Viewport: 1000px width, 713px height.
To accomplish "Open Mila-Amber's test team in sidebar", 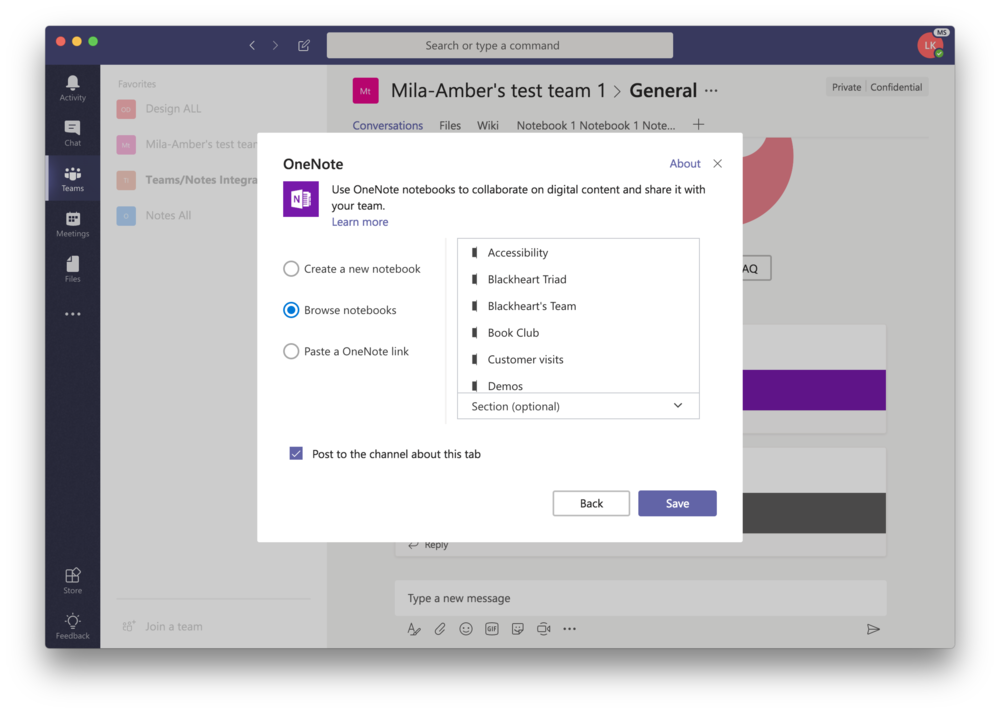I will (x=186, y=145).
